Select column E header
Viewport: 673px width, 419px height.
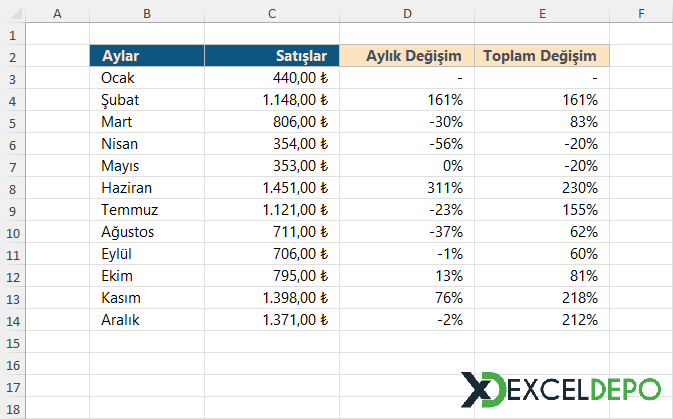[x=541, y=12]
